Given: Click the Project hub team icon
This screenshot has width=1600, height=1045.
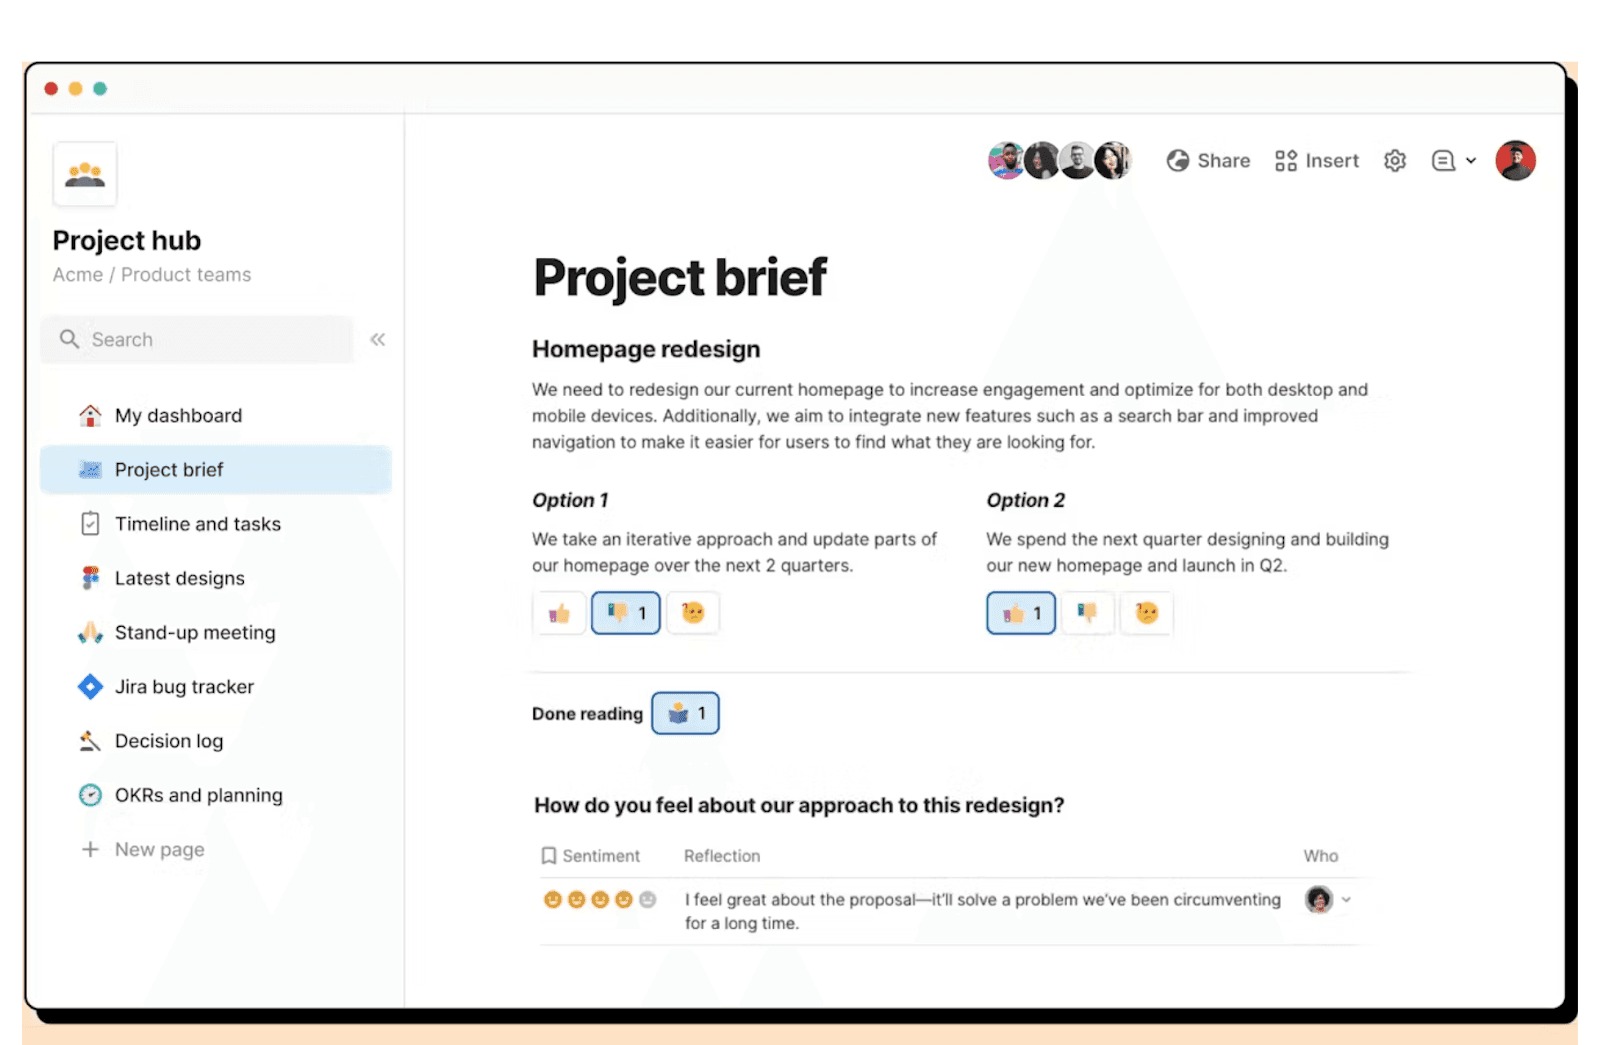Looking at the screenshot, I should pyautogui.click(x=85, y=175).
